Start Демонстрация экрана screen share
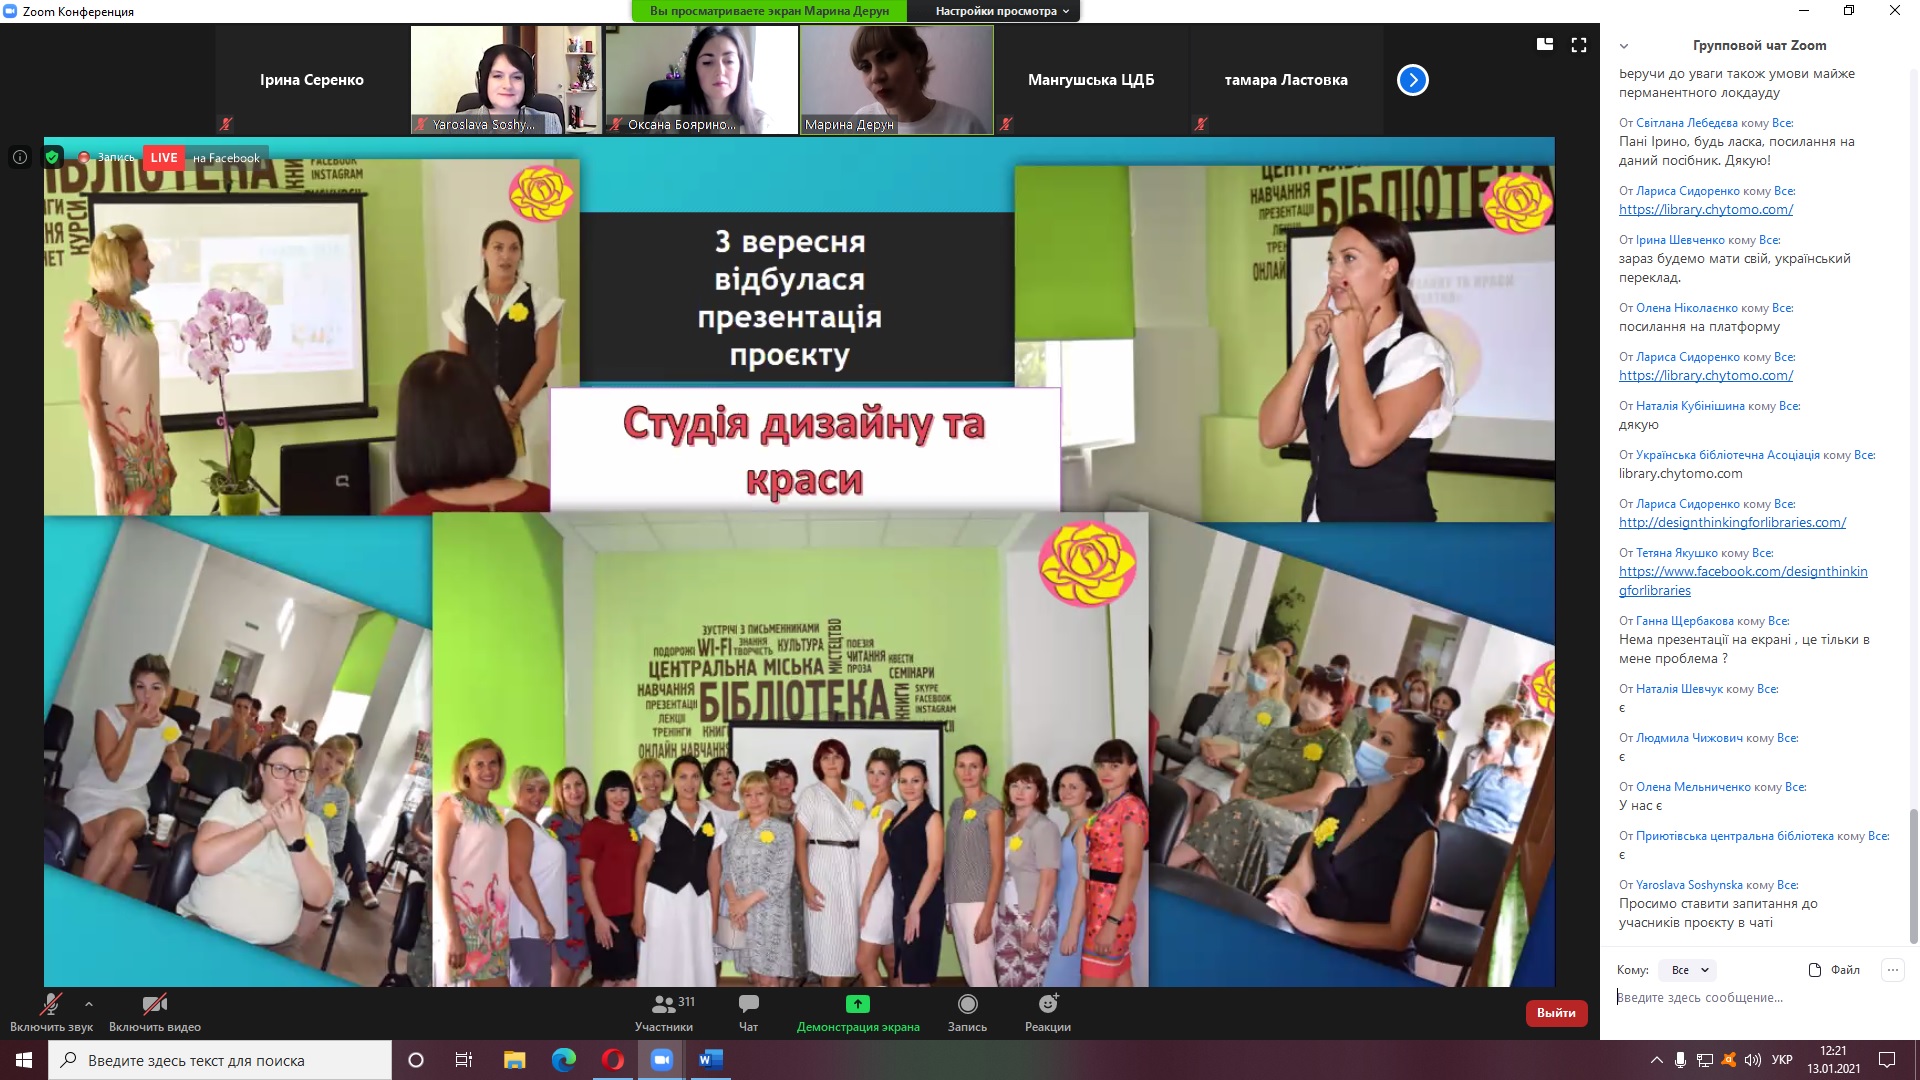 point(858,1012)
